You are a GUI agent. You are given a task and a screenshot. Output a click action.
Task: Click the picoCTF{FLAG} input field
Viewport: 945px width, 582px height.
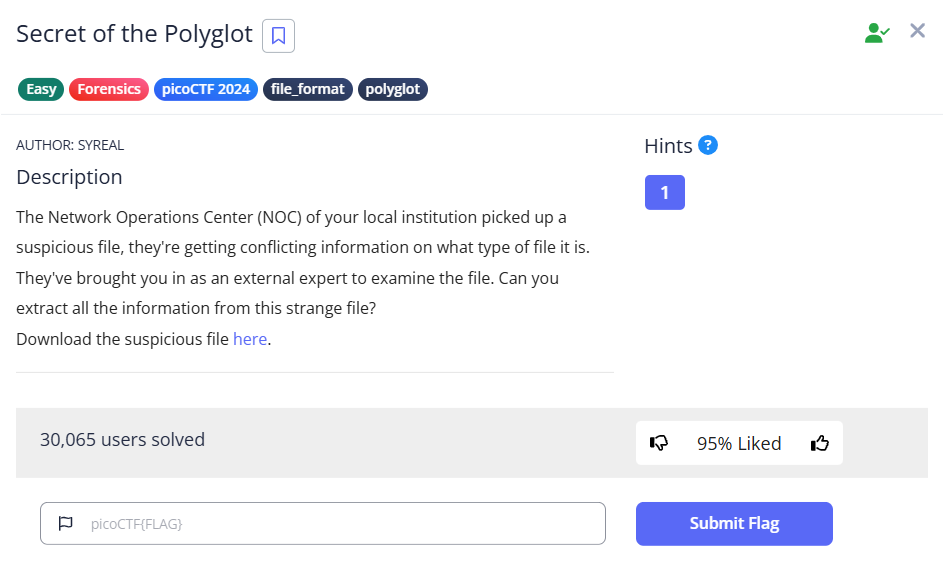[x=340, y=523]
